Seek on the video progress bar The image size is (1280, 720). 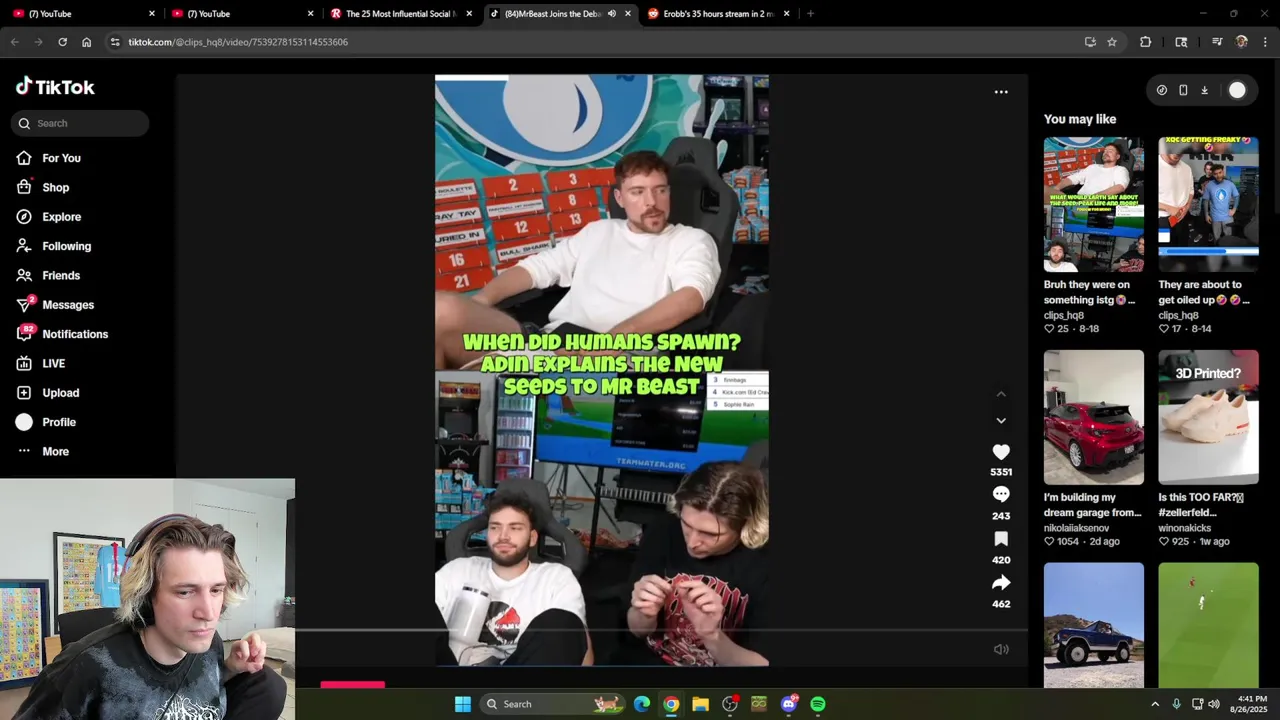(661, 631)
